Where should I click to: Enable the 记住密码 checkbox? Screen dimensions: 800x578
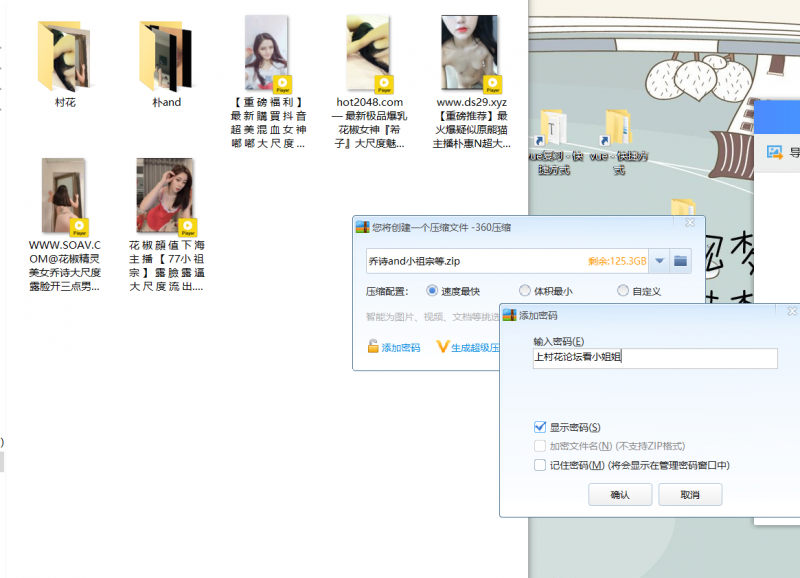point(541,465)
